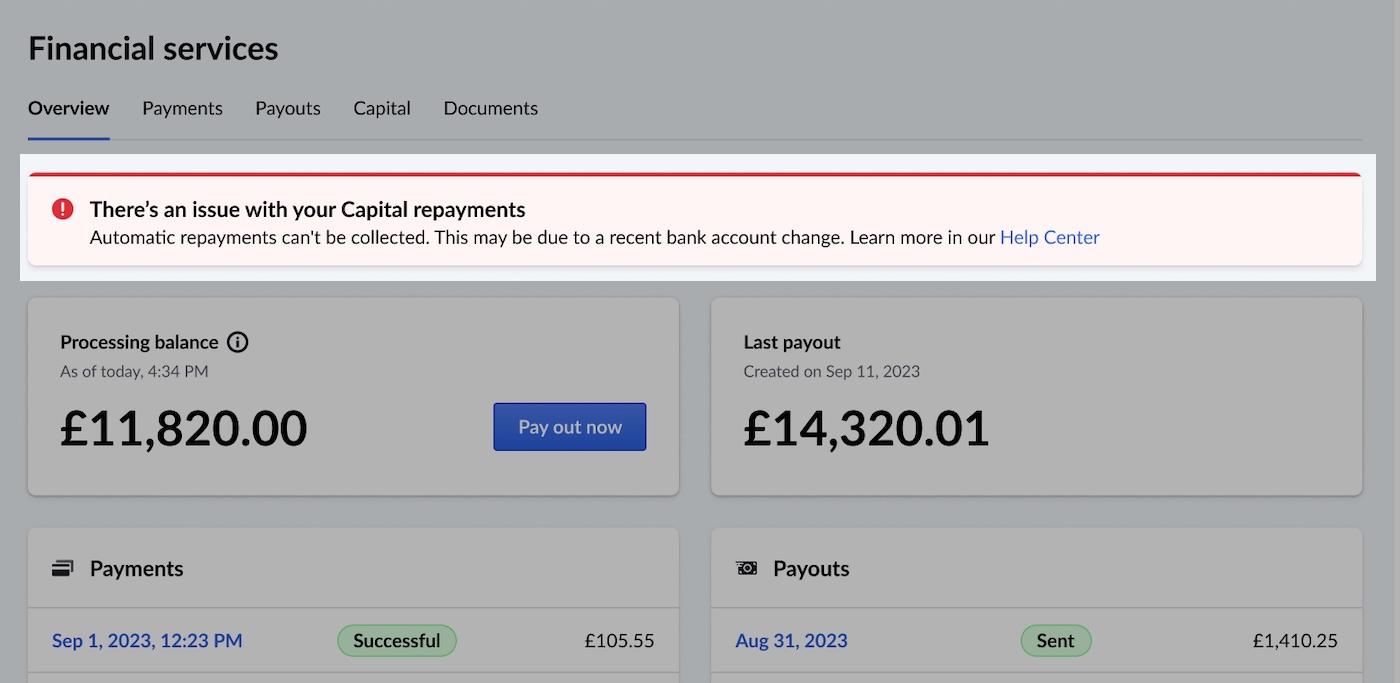Click the red alert icon in the error banner
This screenshot has height=683, width=1400.
coord(62,208)
